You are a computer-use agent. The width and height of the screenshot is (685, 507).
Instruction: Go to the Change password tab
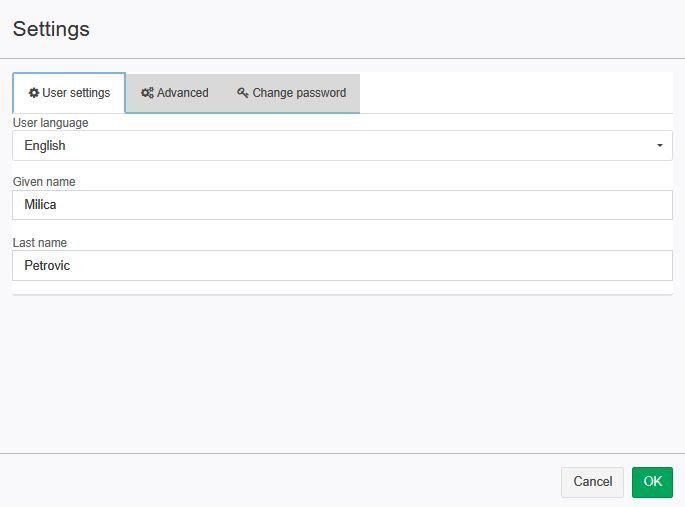291,93
